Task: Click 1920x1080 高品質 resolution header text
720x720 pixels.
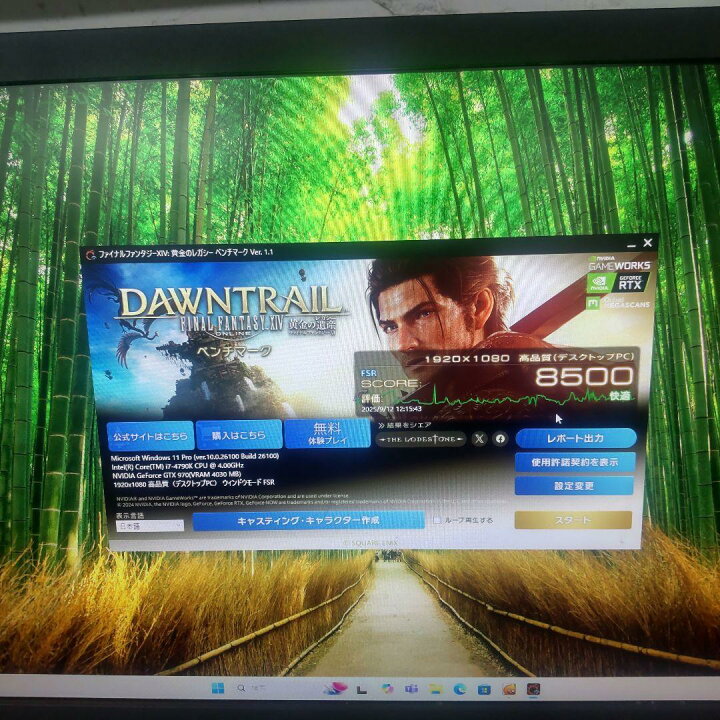Action: click(x=529, y=357)
